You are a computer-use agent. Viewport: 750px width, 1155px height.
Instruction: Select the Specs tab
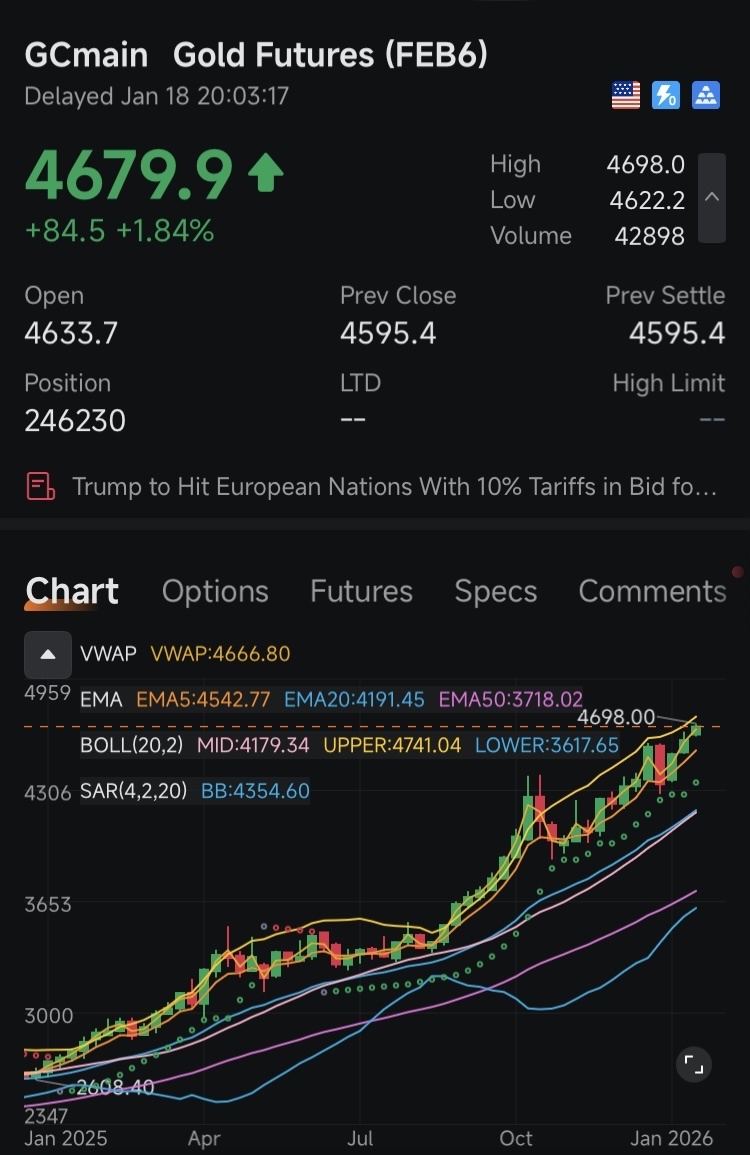[496, 592]
